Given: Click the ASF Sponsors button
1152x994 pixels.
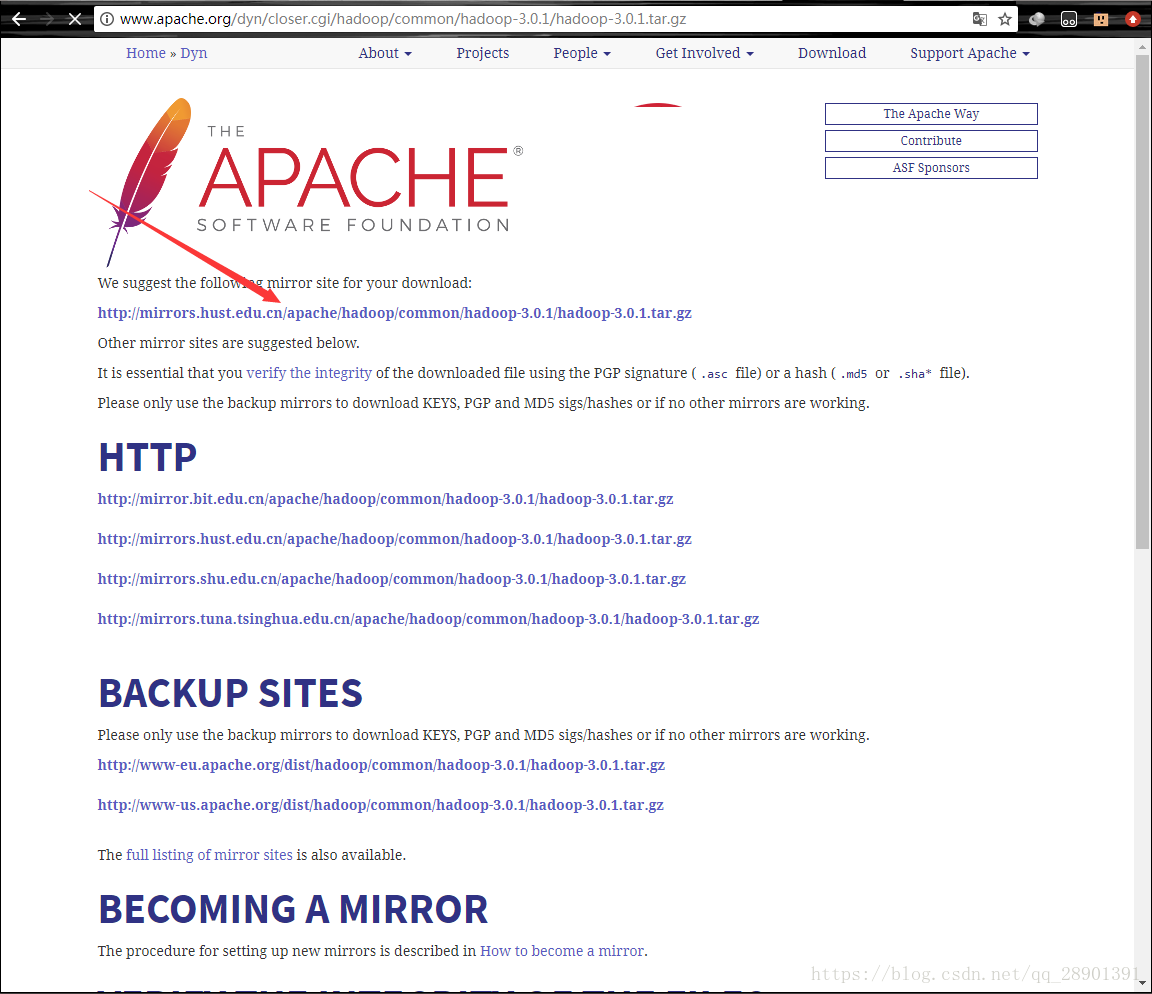Looking at the screenshot, I should 931,168.
